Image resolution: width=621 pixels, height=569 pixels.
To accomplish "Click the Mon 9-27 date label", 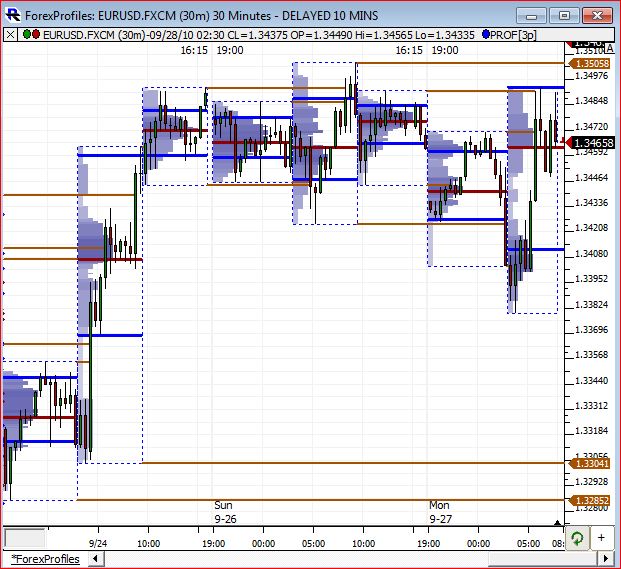I will point(440,512).
